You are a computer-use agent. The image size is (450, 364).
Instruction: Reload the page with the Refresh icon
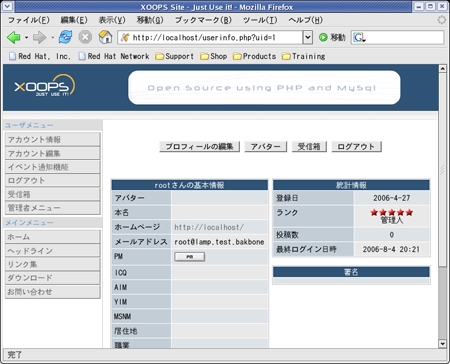pos(65,37)
